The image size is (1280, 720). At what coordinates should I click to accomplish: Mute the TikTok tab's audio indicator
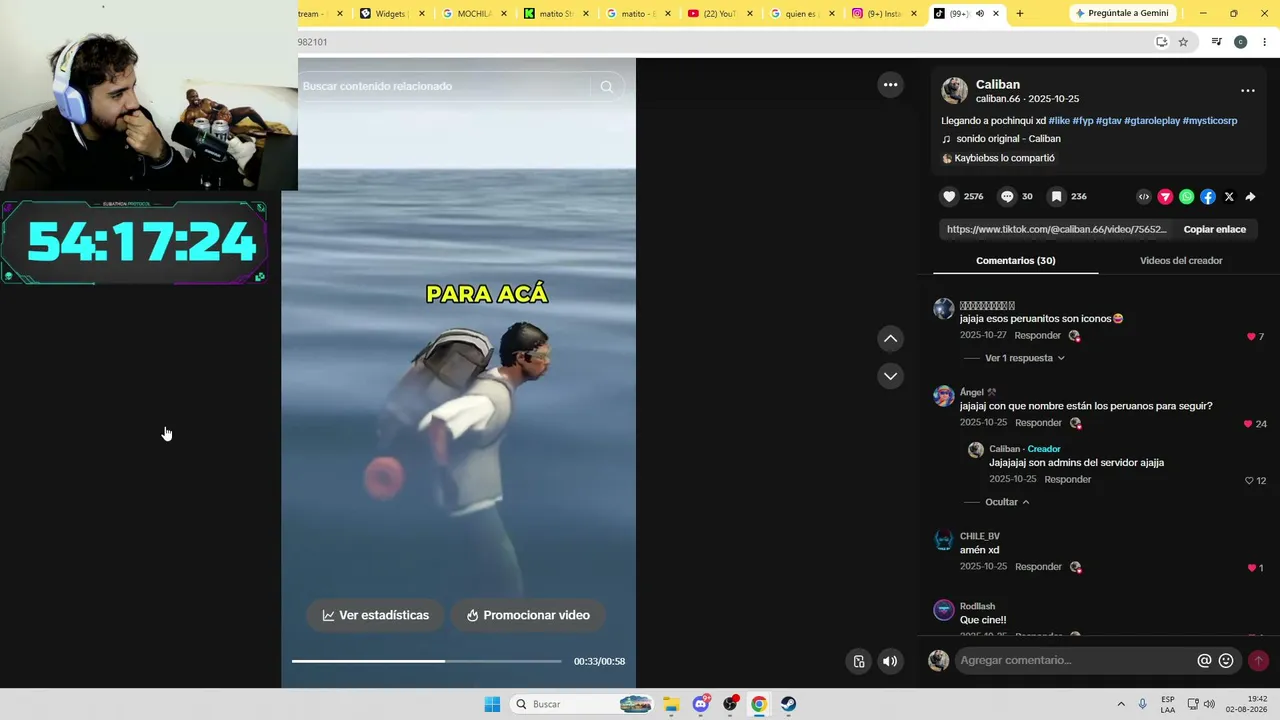pos(979,14)
